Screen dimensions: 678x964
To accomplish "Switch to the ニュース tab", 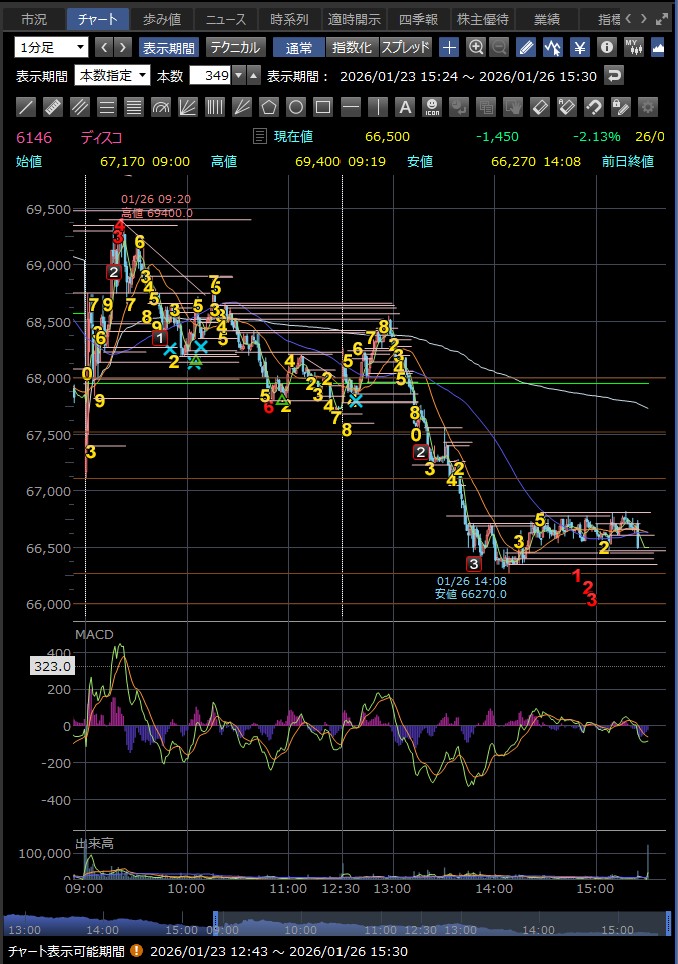I will coord(225,19).
